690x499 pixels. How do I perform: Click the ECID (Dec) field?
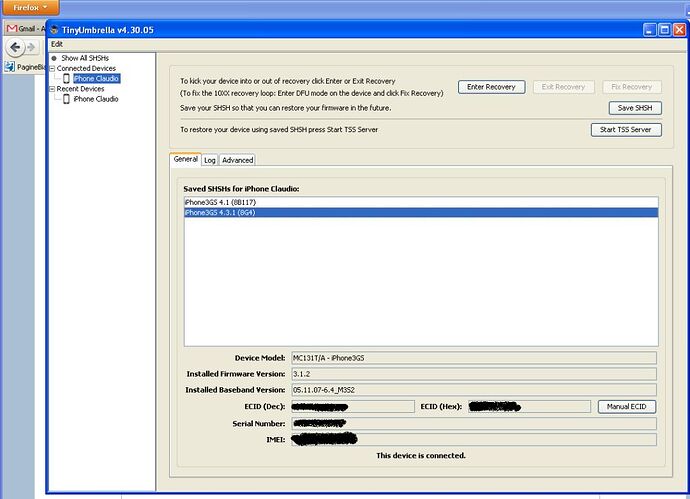[x=352, y=407]
